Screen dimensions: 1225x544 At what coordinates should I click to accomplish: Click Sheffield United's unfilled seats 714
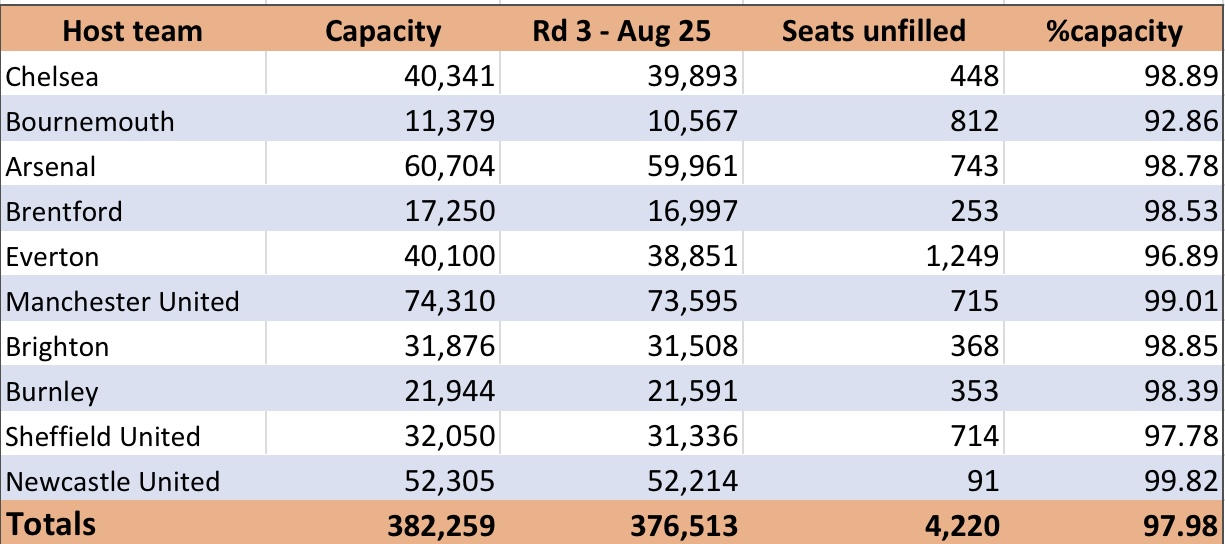pyautogui.click(x=873, y=437)
